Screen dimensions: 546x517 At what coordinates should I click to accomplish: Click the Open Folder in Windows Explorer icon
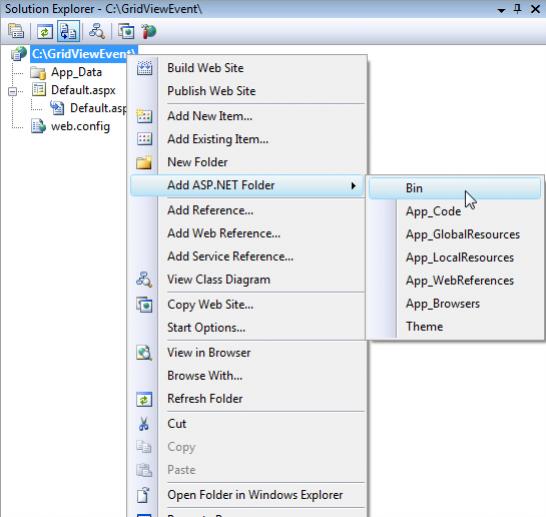tap(143, 495)
